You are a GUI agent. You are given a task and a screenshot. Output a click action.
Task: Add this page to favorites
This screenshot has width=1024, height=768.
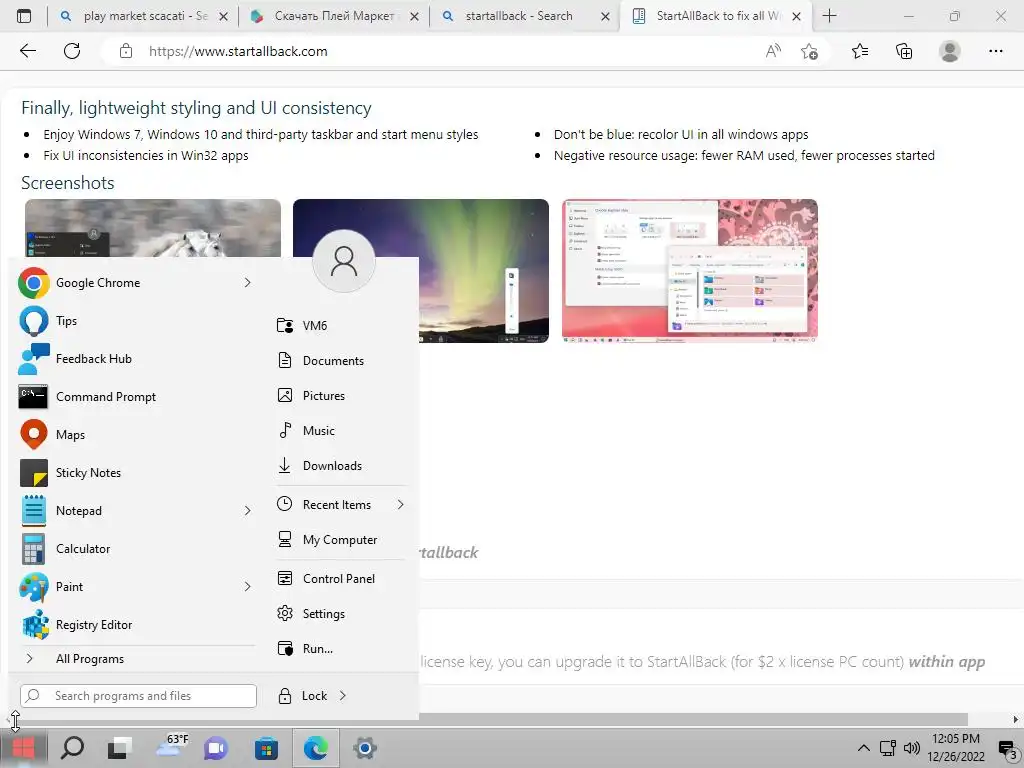pos(809,51)
